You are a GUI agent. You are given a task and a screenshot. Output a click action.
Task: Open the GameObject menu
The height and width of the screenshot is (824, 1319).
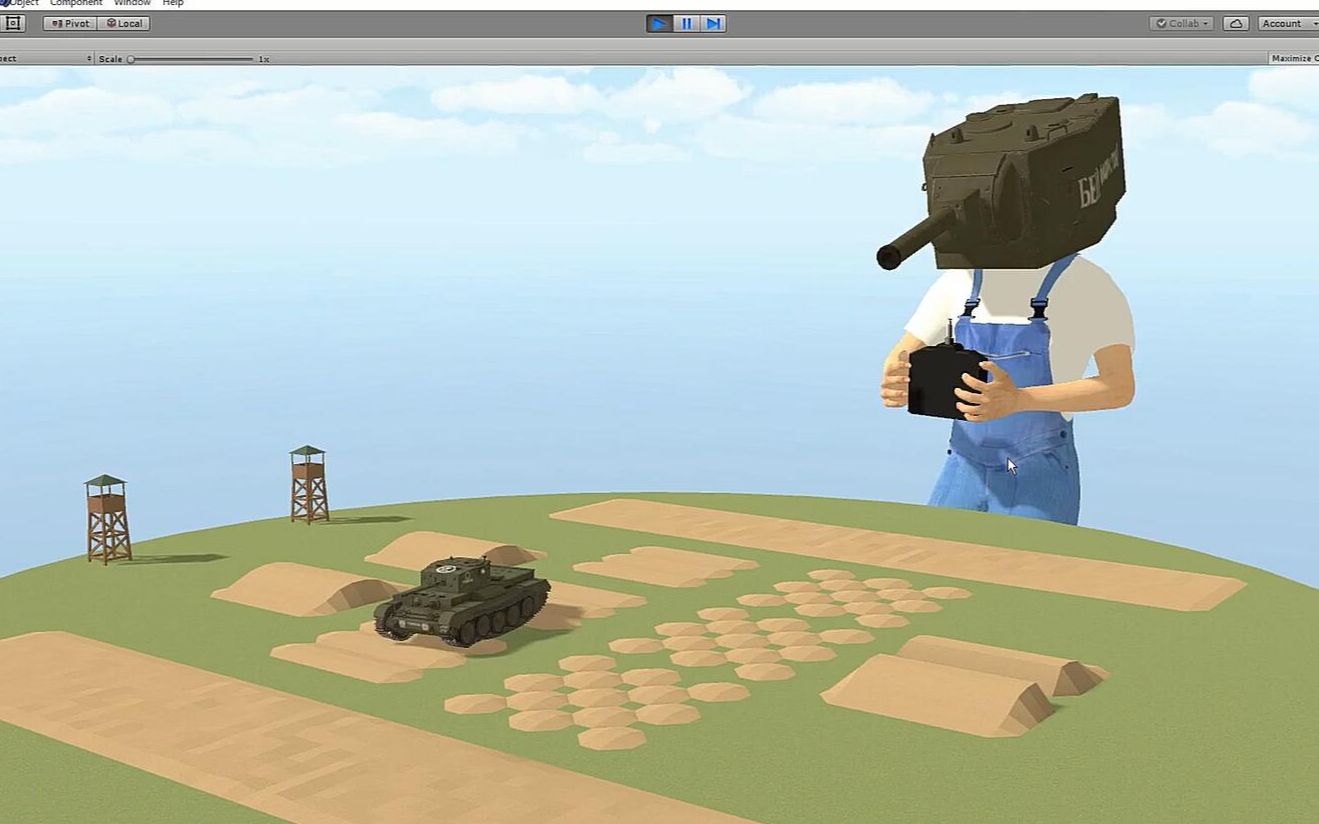tap(18, 3)
